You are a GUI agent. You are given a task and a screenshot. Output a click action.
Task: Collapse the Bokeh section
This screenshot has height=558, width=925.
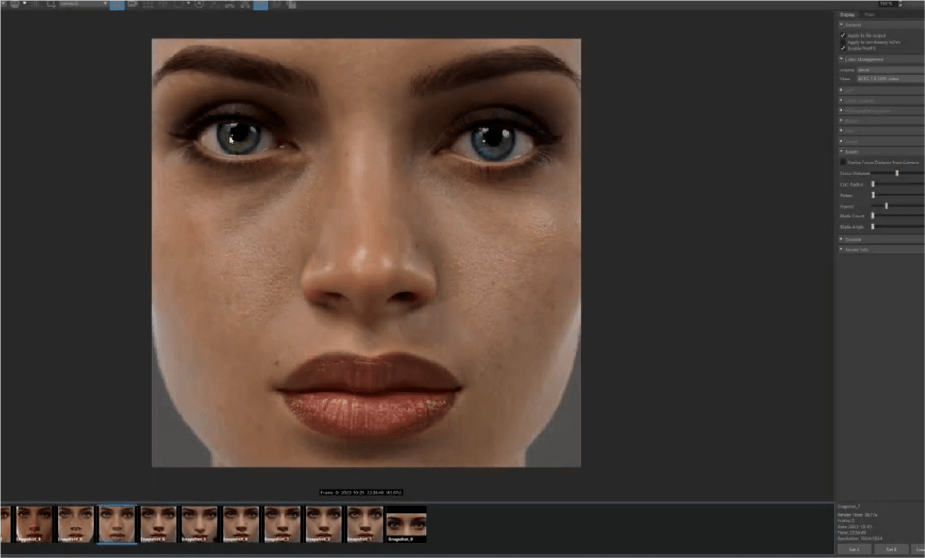[842, 151]
